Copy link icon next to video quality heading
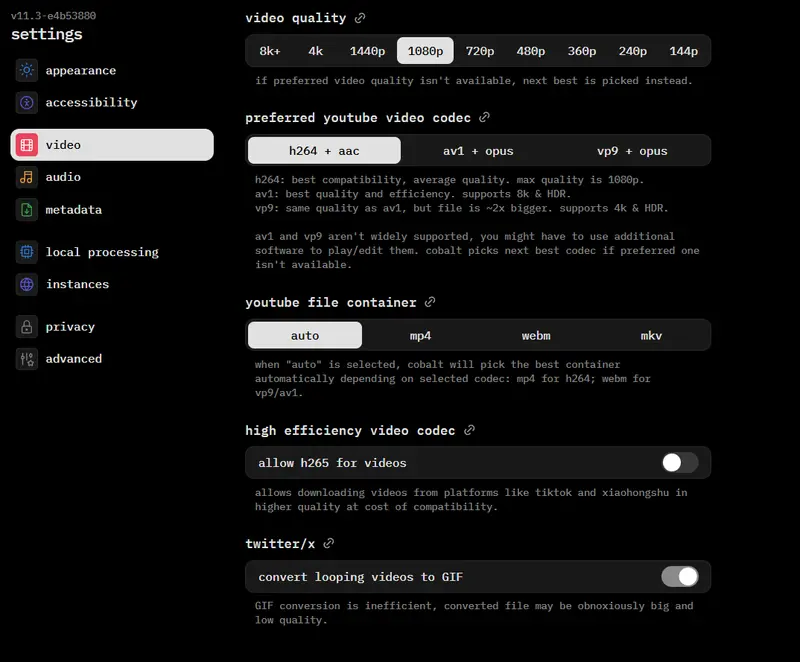 click(360, 18)
